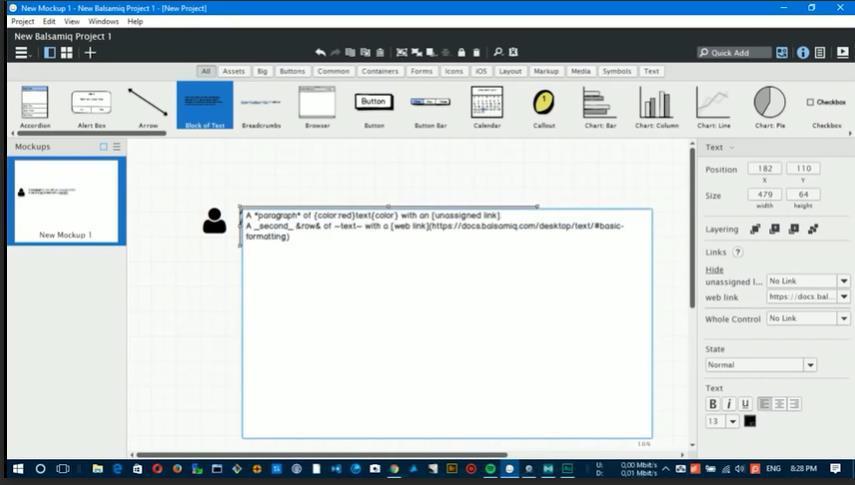This screenshot has width=855, height=485.
Task: Open the hamburger main menu icon
Action: click(22, 52)
